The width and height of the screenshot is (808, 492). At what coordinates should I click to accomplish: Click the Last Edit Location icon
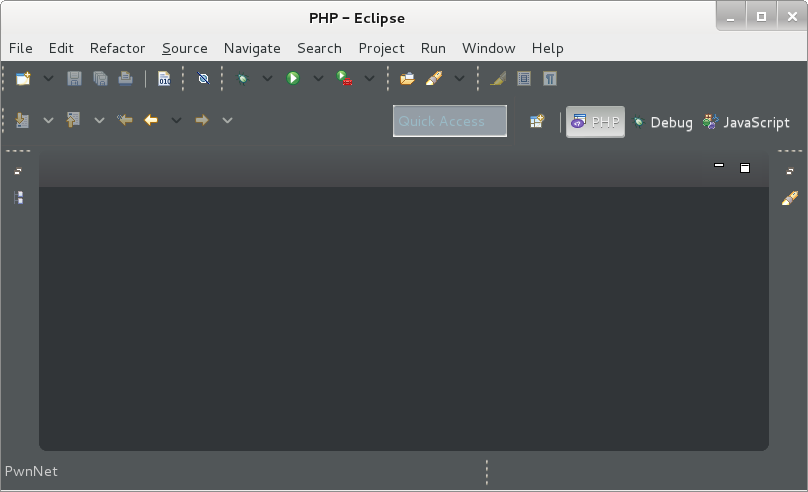(x=125, y=121)
